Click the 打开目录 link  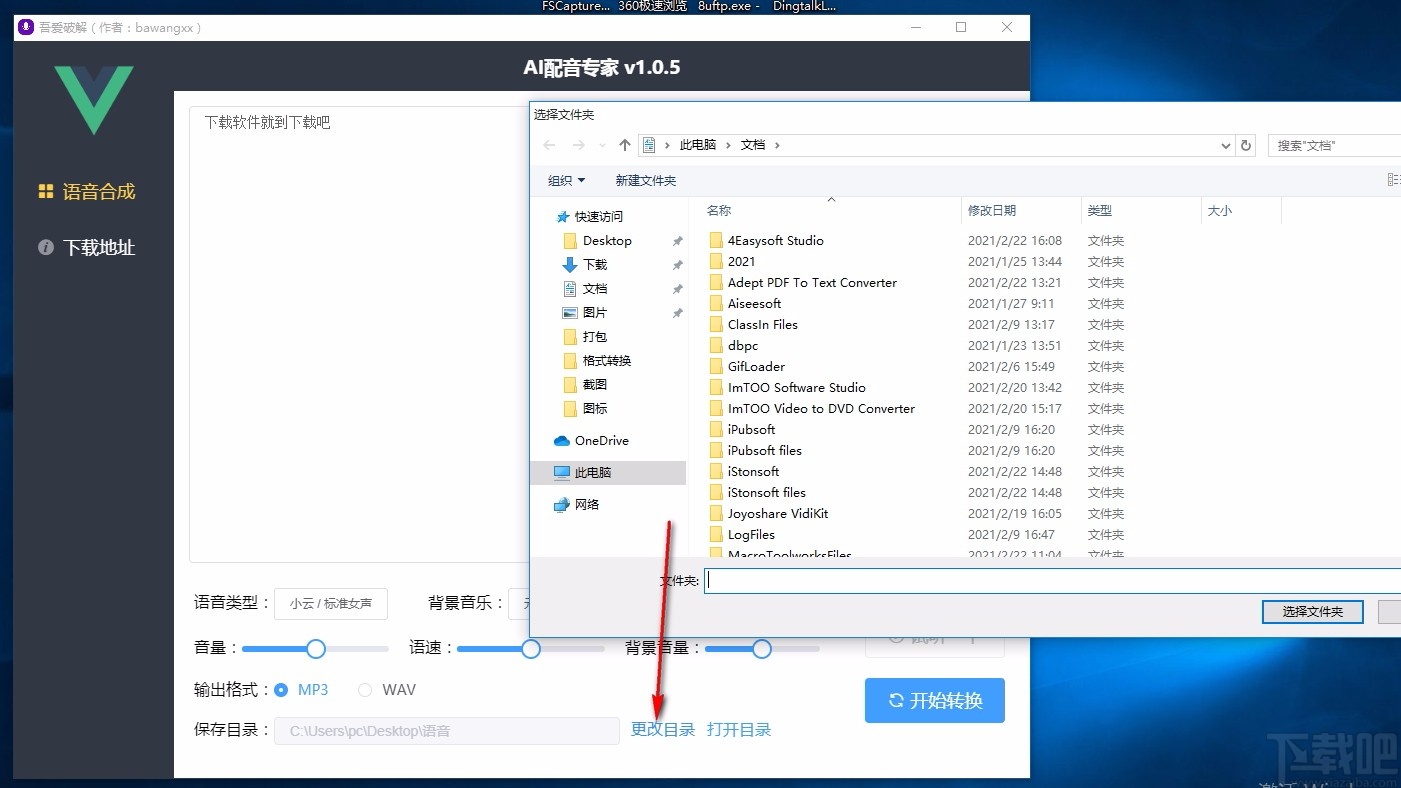coord(739,730)
